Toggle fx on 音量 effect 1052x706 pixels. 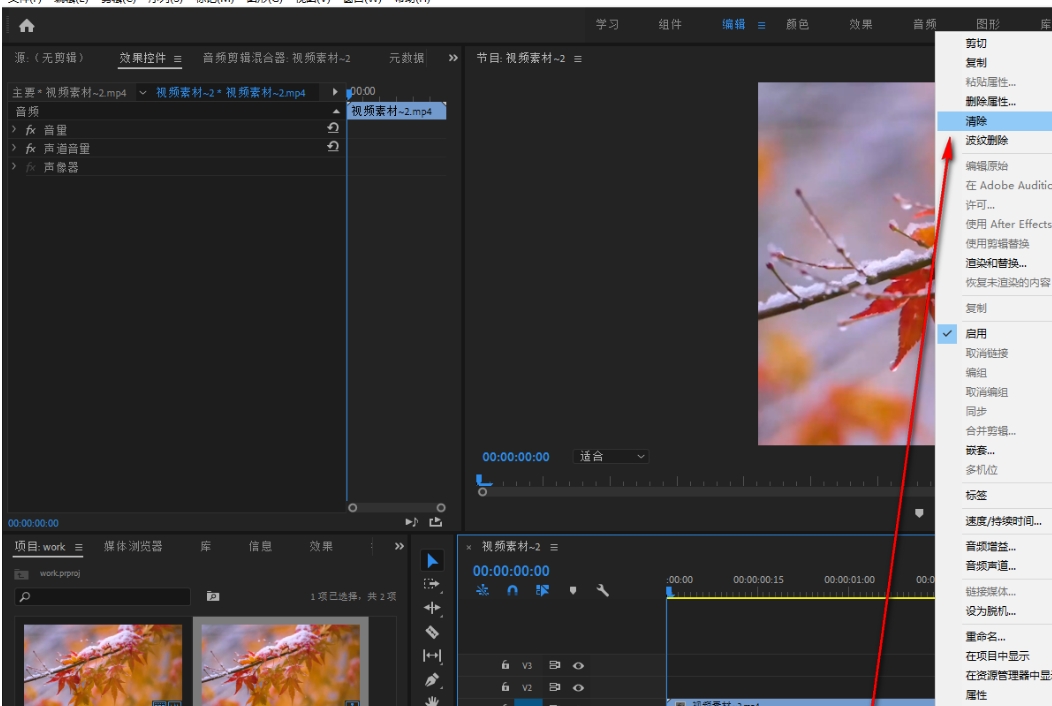(x=30, y=130)
